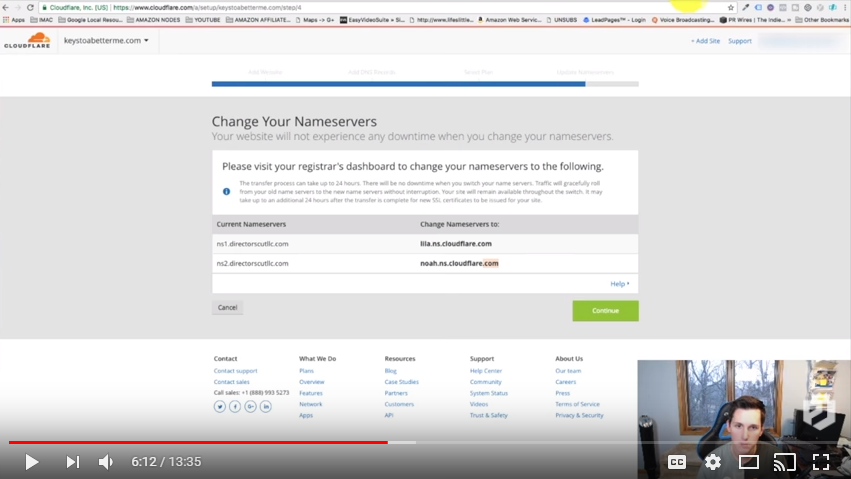Open the Case Studies footer link
Image resolution: width=851 pixels, height=479 pixels.
[402, 382]
